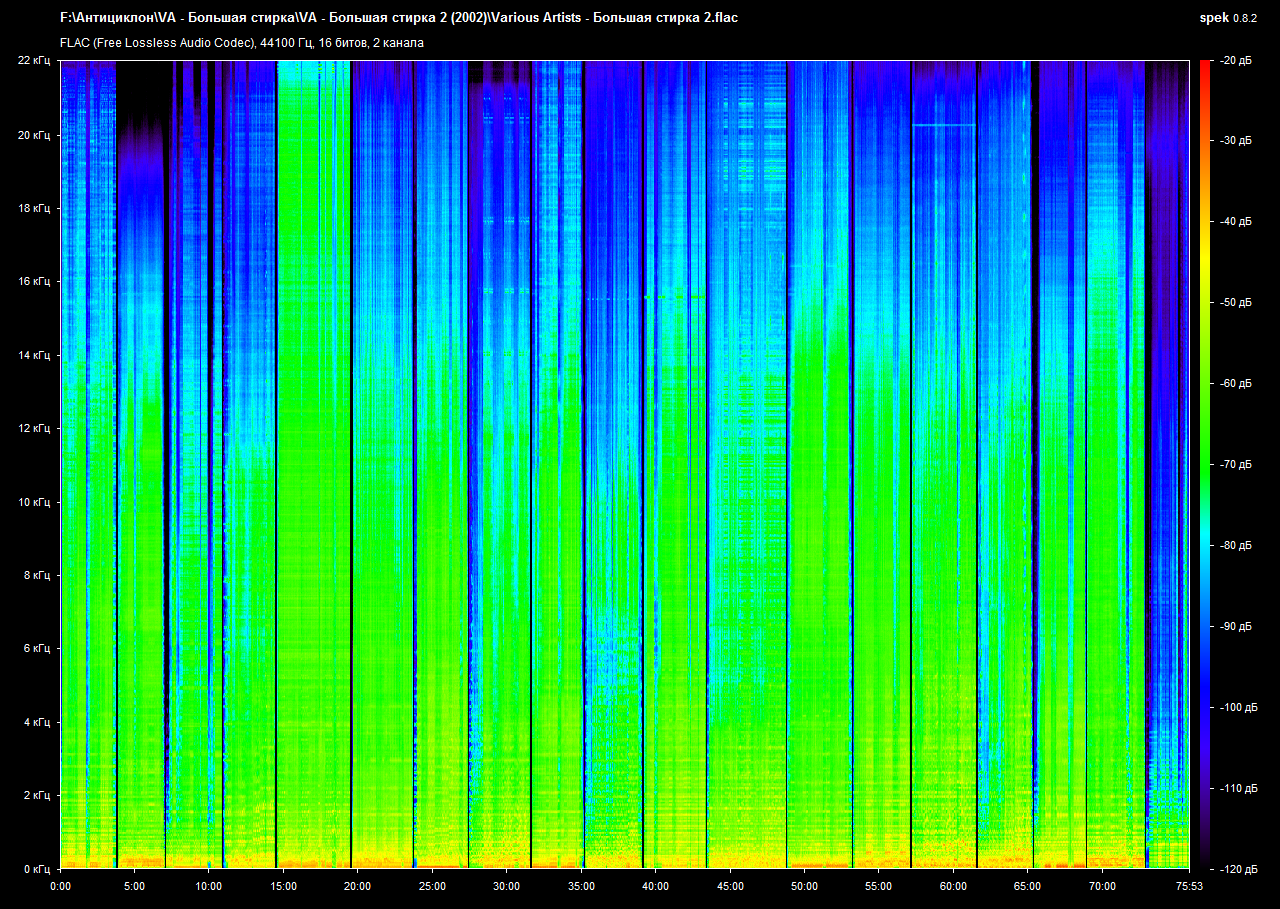Click the 75:53 end time label
Image resolution: width=1280 pixels, height=909 pixels.
click(1189, 886)
